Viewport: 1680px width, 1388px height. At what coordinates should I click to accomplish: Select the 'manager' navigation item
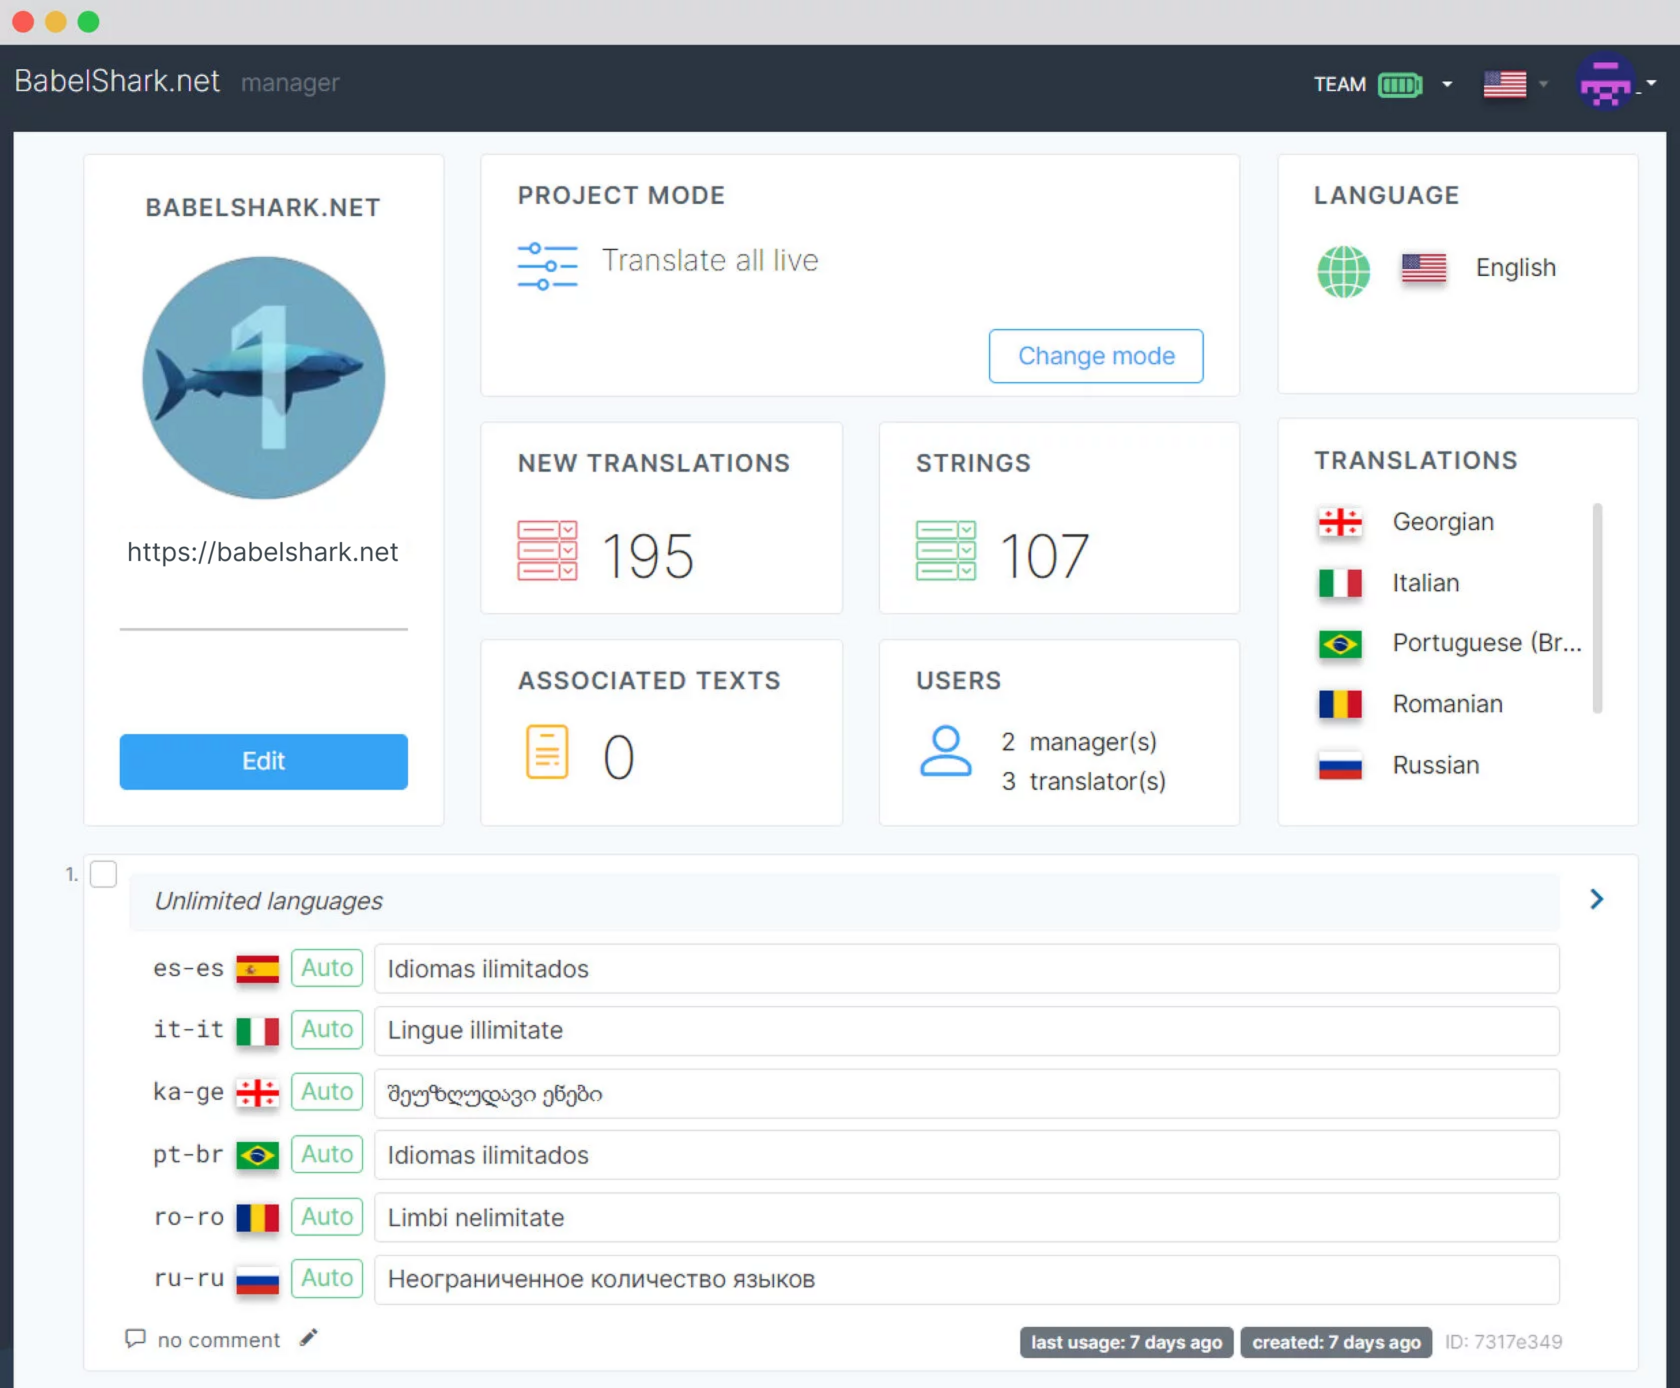[x=289, y=83]
